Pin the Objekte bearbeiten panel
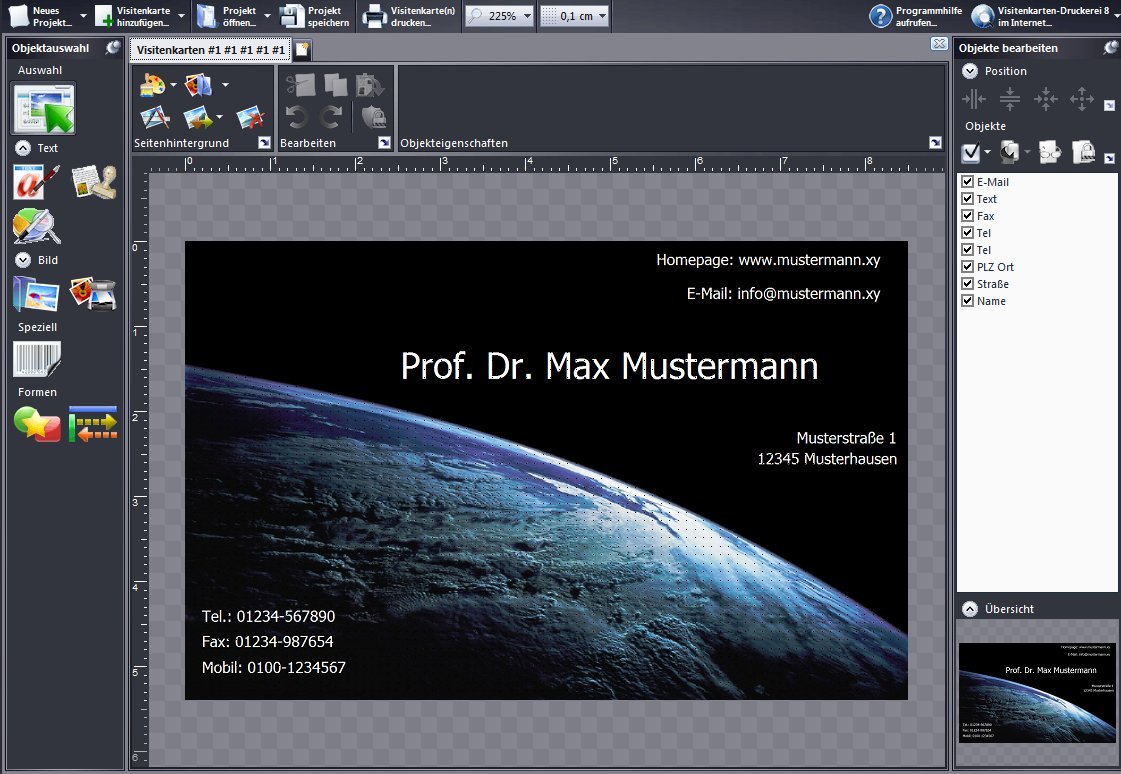The width and height of the screenshot is (1121, 774). [x=1110, y=48]
